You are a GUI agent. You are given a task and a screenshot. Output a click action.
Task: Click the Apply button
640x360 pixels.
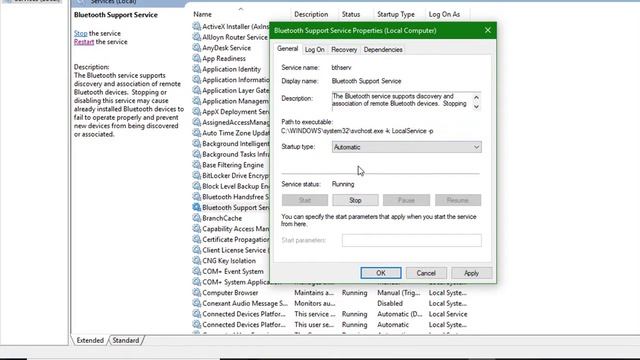coord(471,273)
